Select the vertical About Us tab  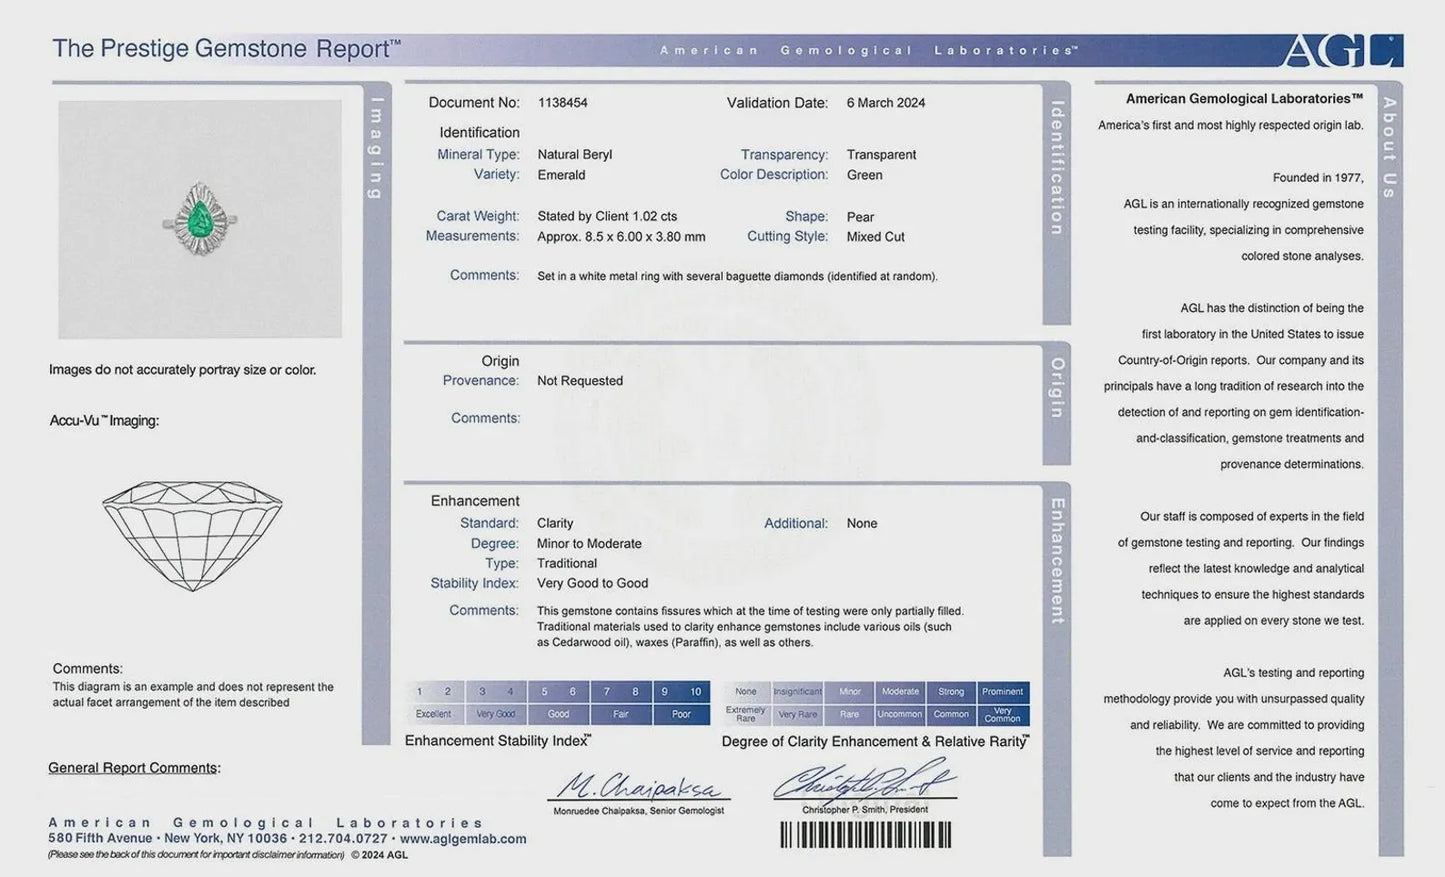tap(1390, 147)
